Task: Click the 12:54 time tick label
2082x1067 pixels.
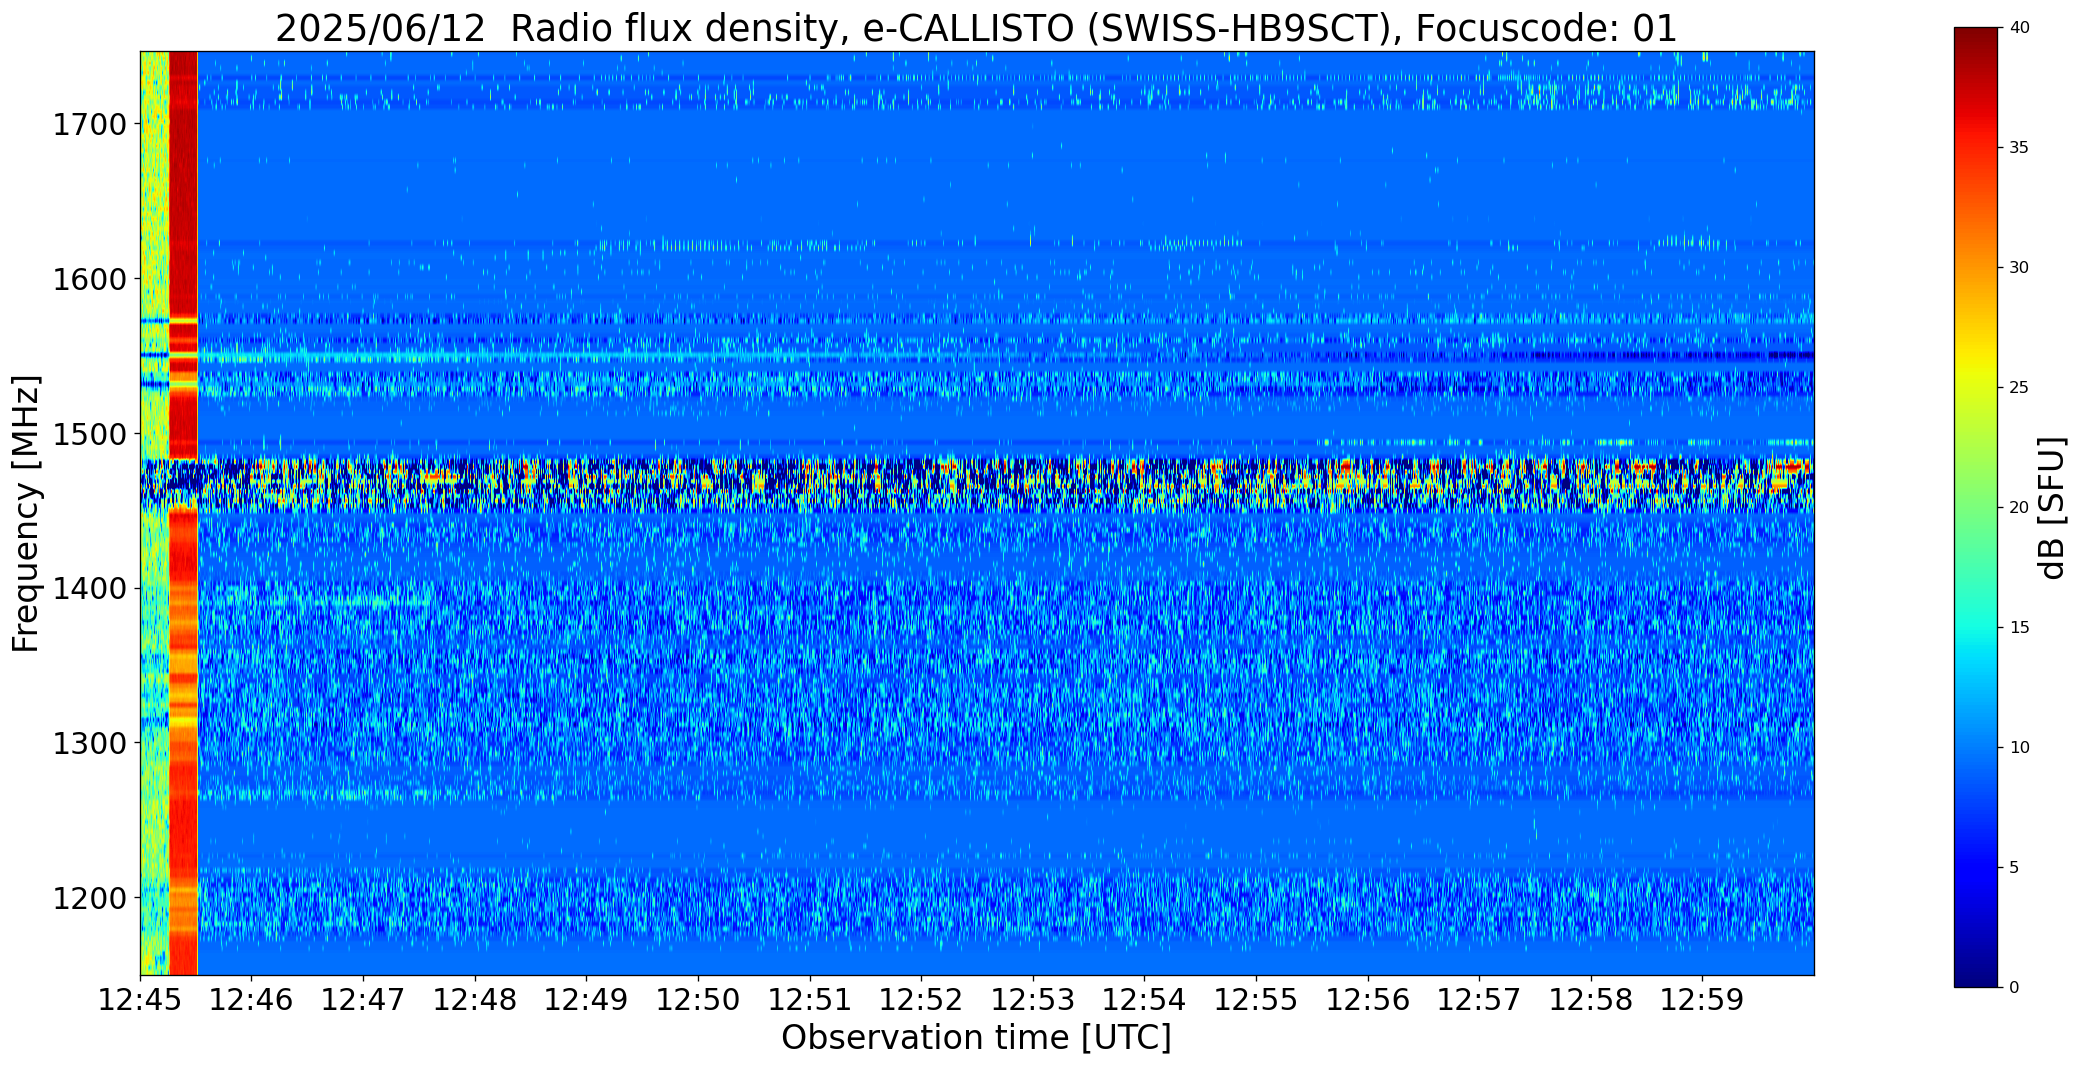Action: pos(1145,1000)
